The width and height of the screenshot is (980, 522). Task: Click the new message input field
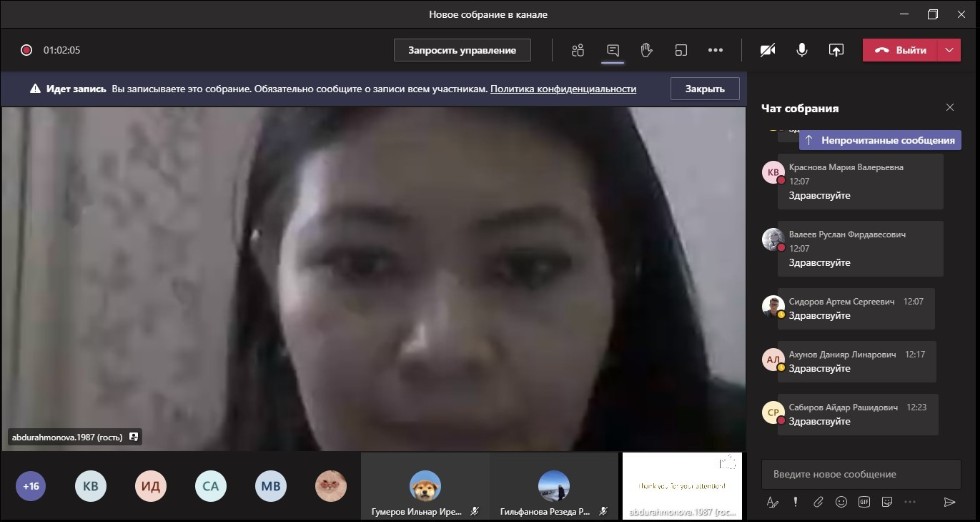tap(860, 474)
